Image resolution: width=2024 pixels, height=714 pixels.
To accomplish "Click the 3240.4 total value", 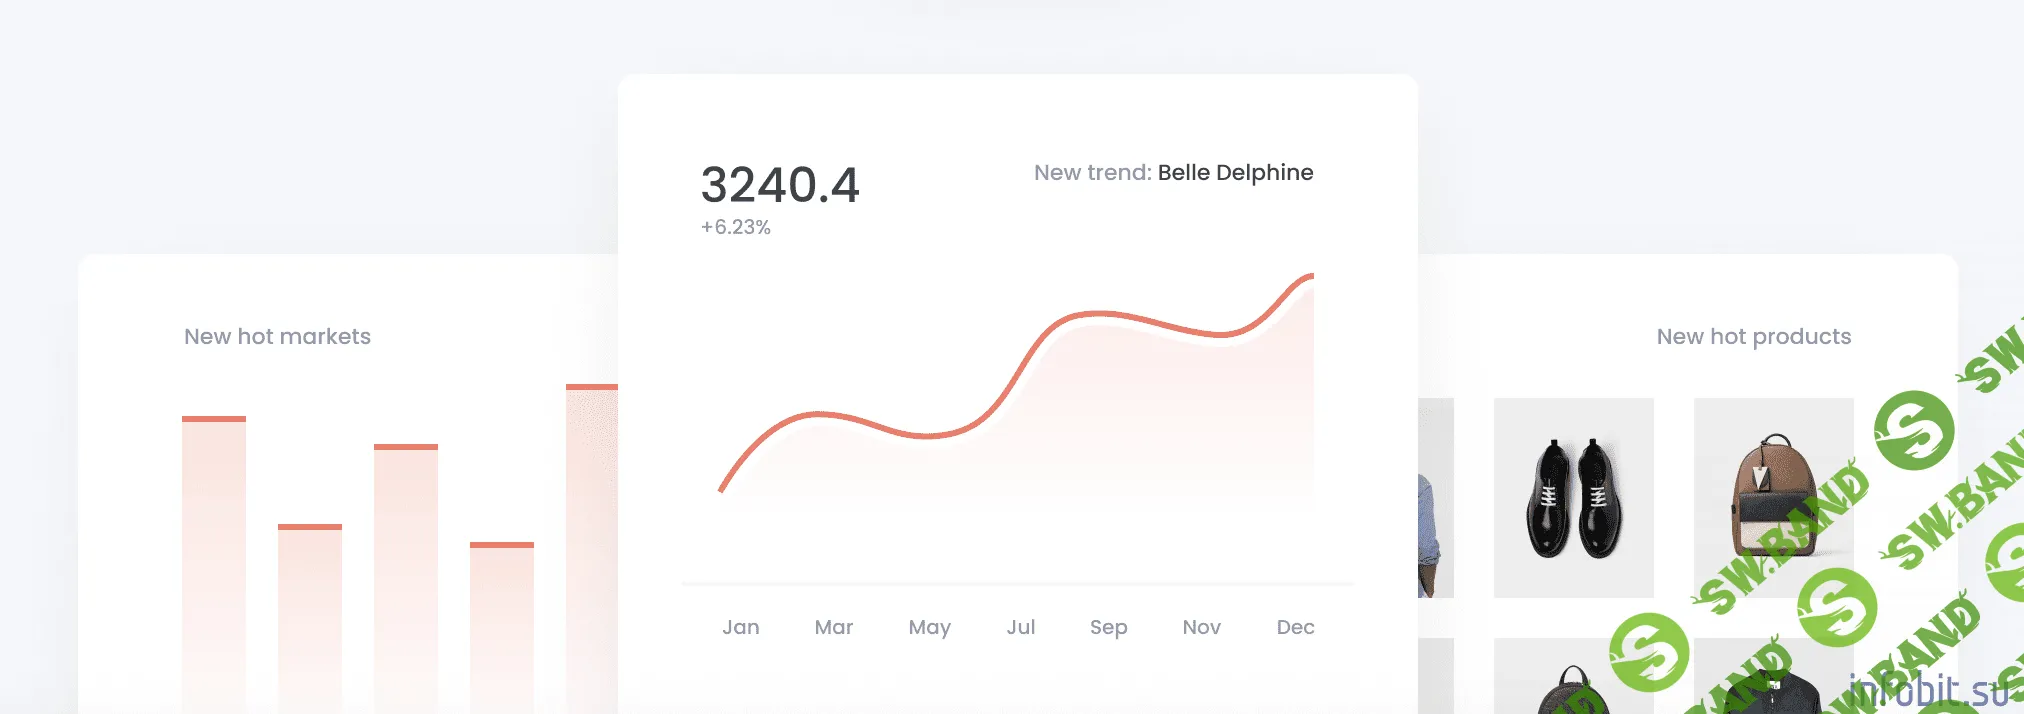I will click(x=780, y=185).
